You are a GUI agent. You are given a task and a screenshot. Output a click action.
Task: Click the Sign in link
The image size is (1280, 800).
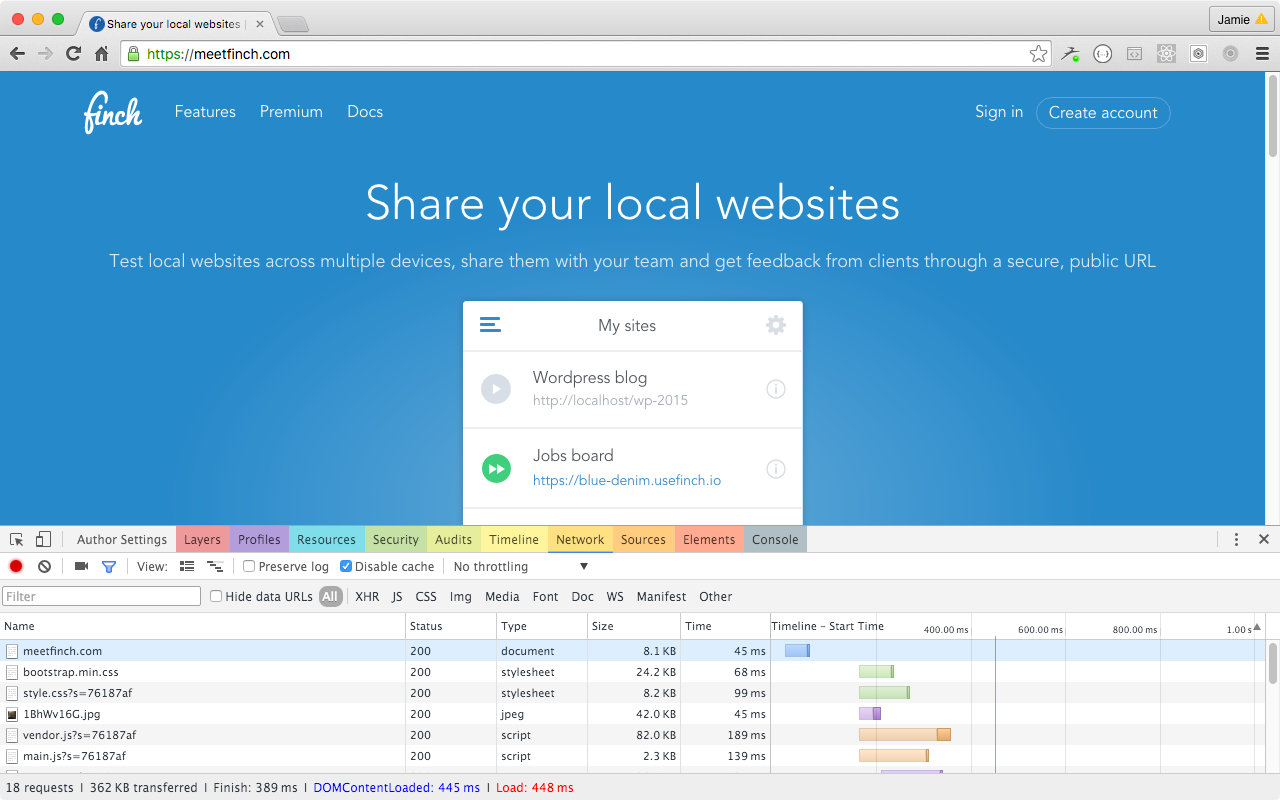pos(999,112)
